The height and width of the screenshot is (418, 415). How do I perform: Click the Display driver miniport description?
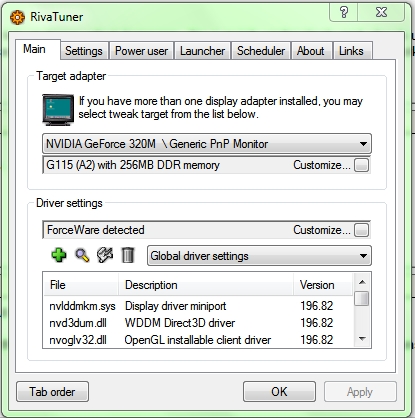176,306
